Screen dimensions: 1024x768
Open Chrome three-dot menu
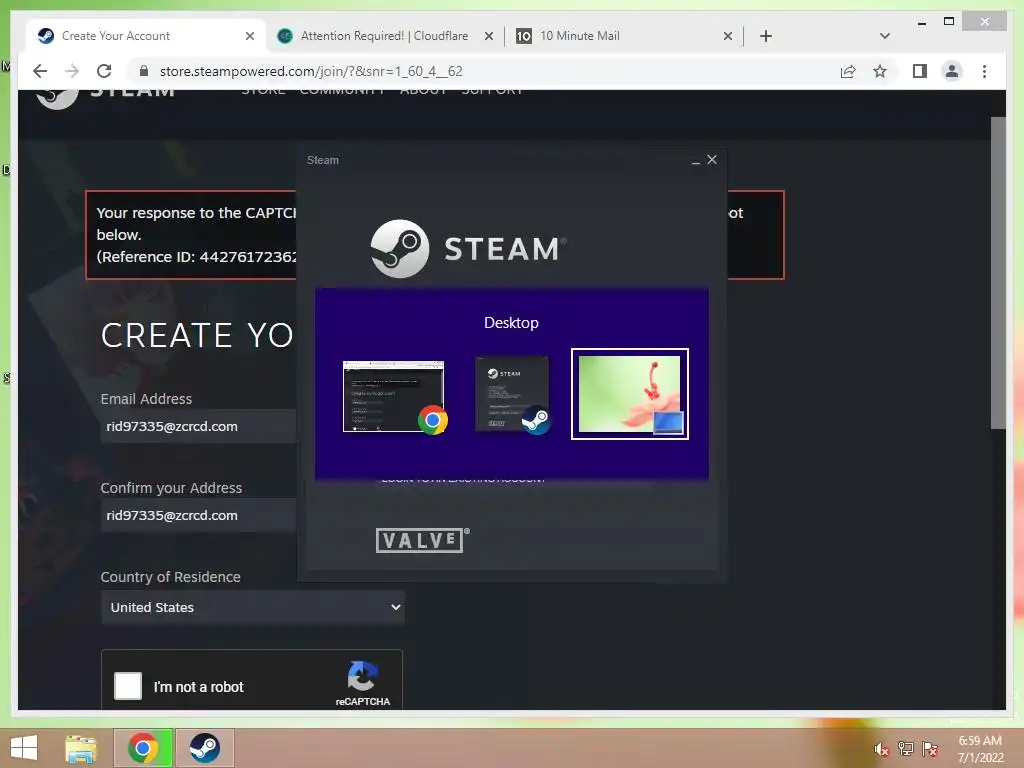(x=984, y=71)
